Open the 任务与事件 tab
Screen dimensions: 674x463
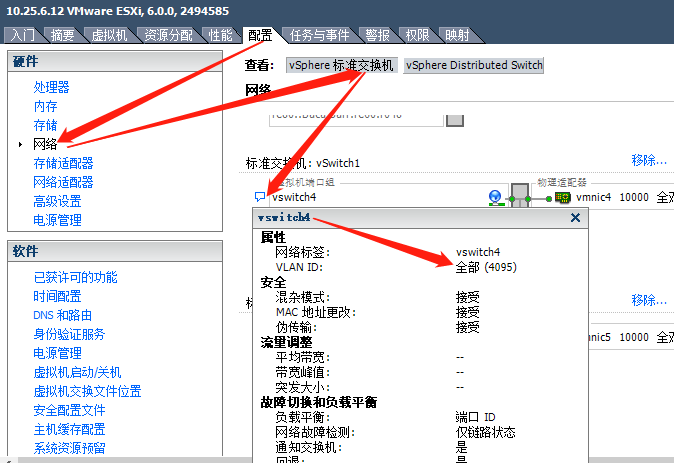[319, 35]
